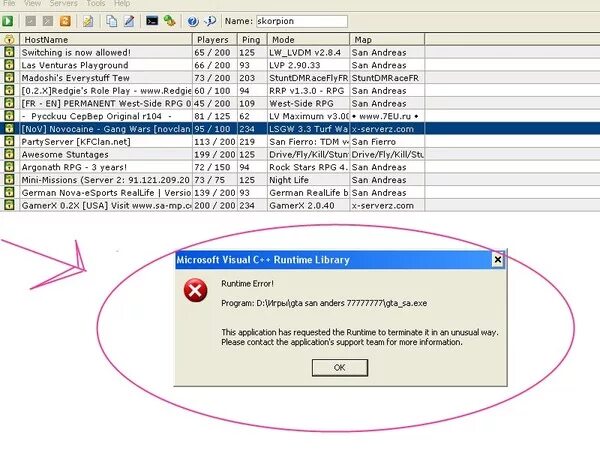
Task: Select Mini-Missions (Server 2 server row
Action: [300, 180]
